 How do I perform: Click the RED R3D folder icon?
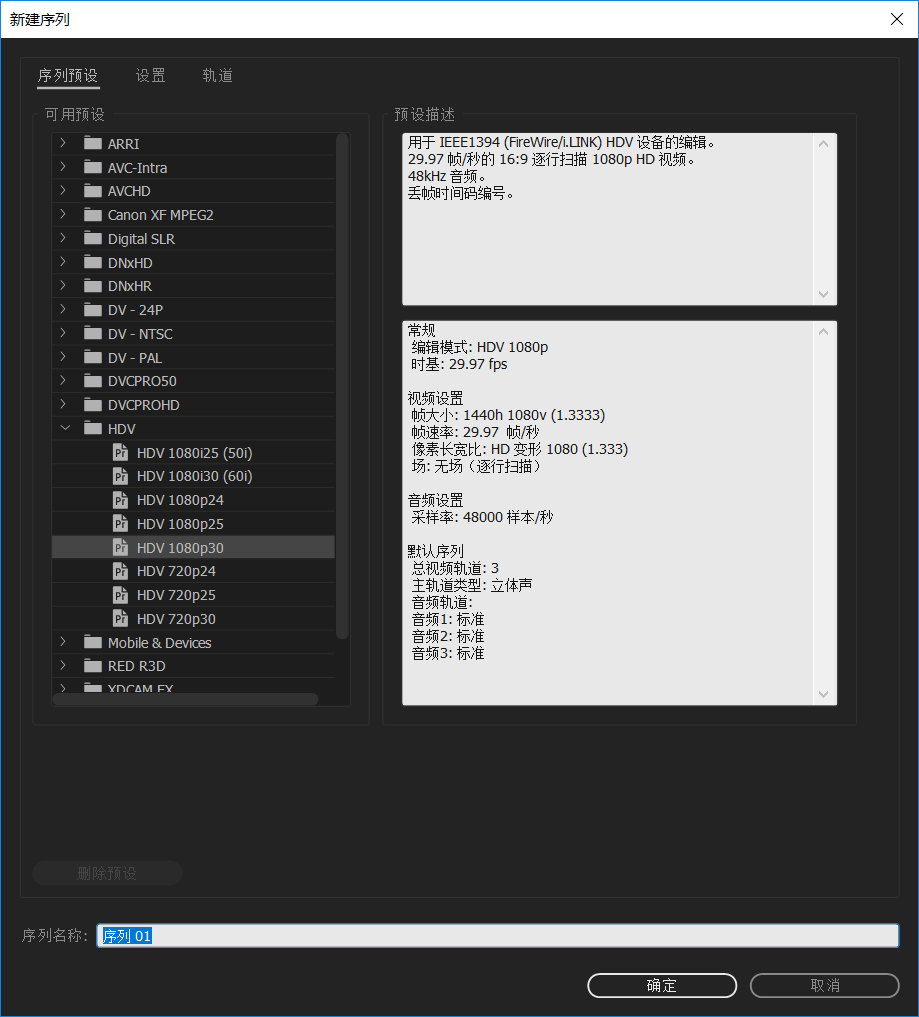pyautogui.click(x=93, y=666)
